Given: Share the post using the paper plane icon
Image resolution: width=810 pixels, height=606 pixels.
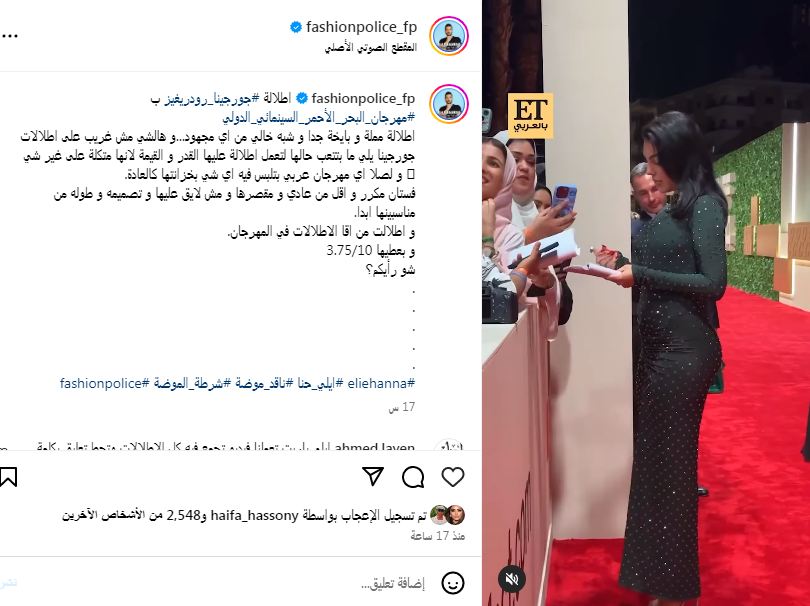Looking at the screenshot, I should click(x=373, y=477).
